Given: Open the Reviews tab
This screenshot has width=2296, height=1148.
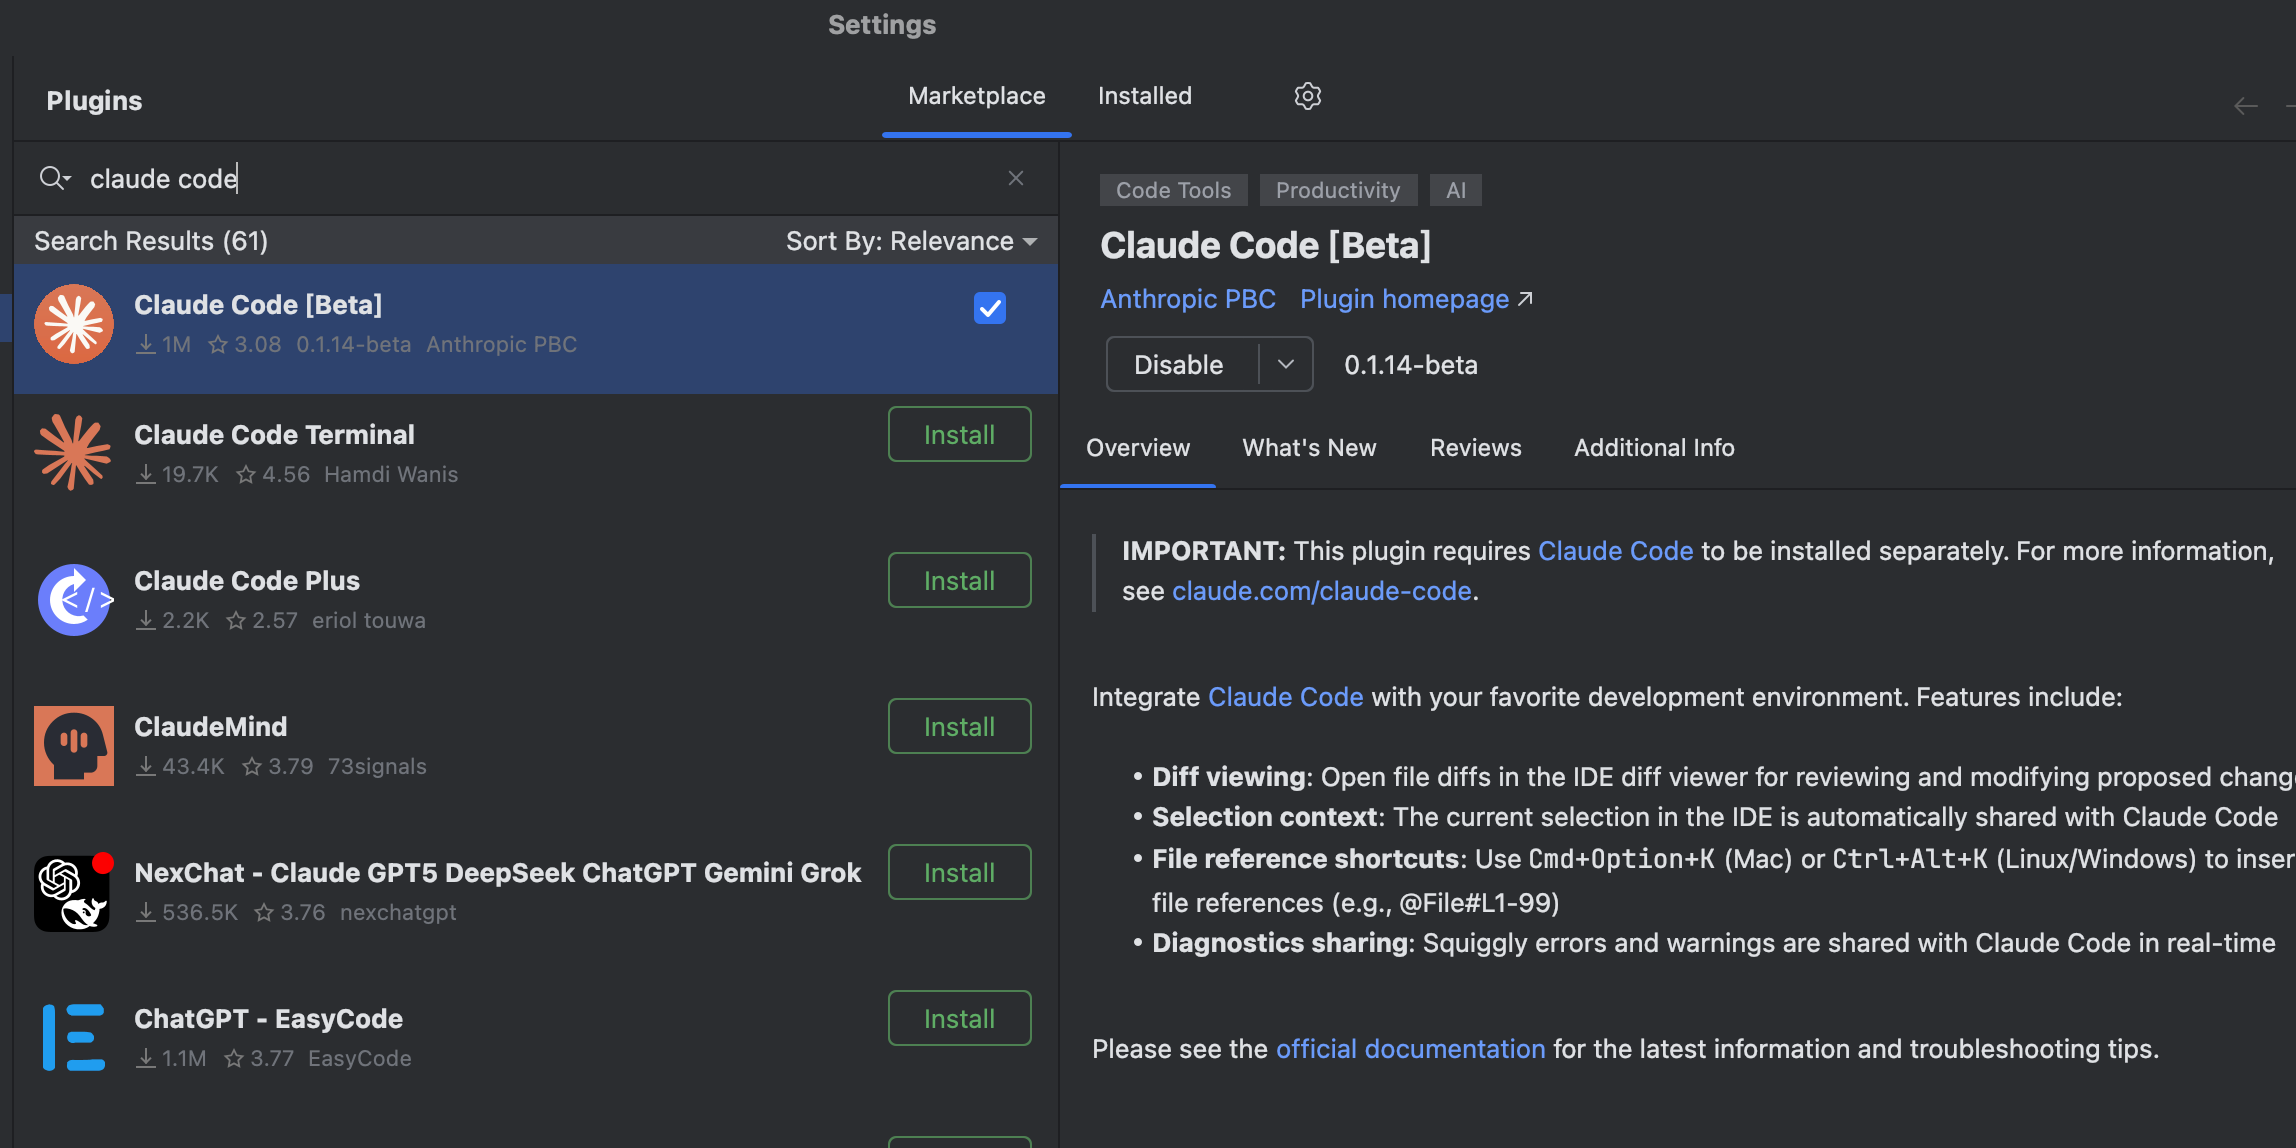Looking at the screenshot, I should (x=1475, y=448).
